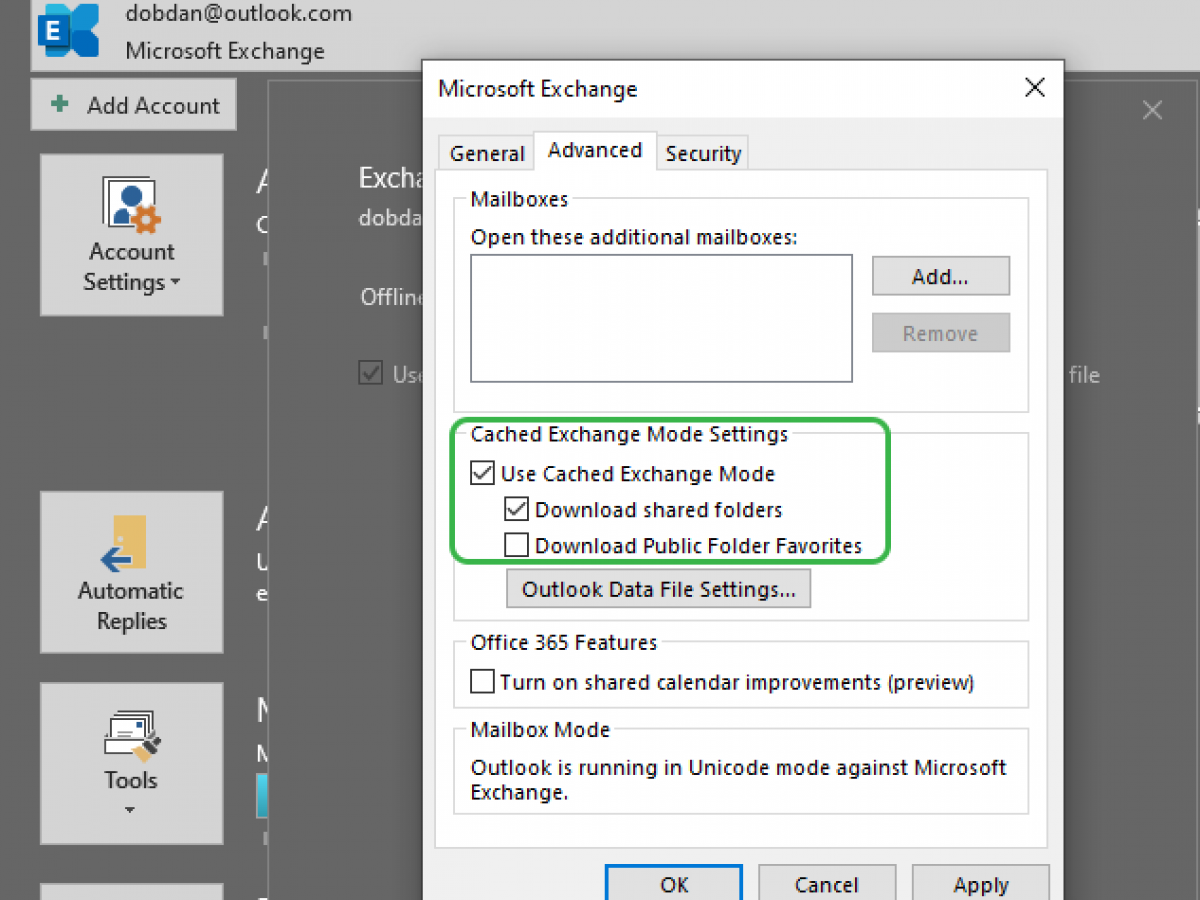Close the Microsoft Exchange dialog

tap(1035, 88)
